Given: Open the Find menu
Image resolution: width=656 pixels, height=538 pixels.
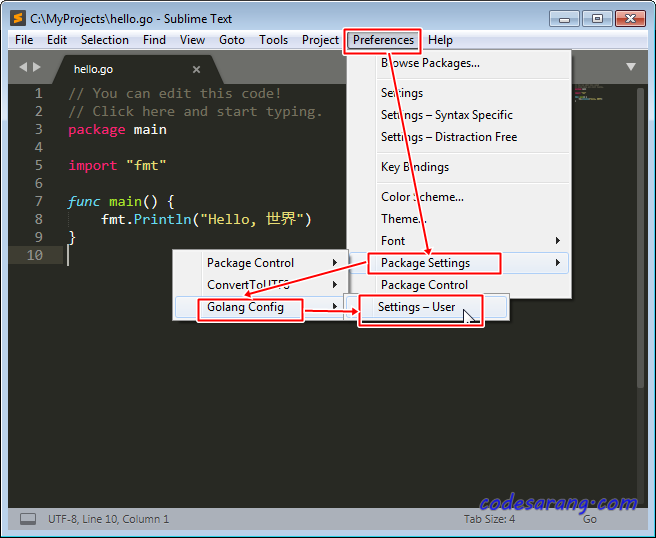Looking at the screenshot, I should [154, 40].
